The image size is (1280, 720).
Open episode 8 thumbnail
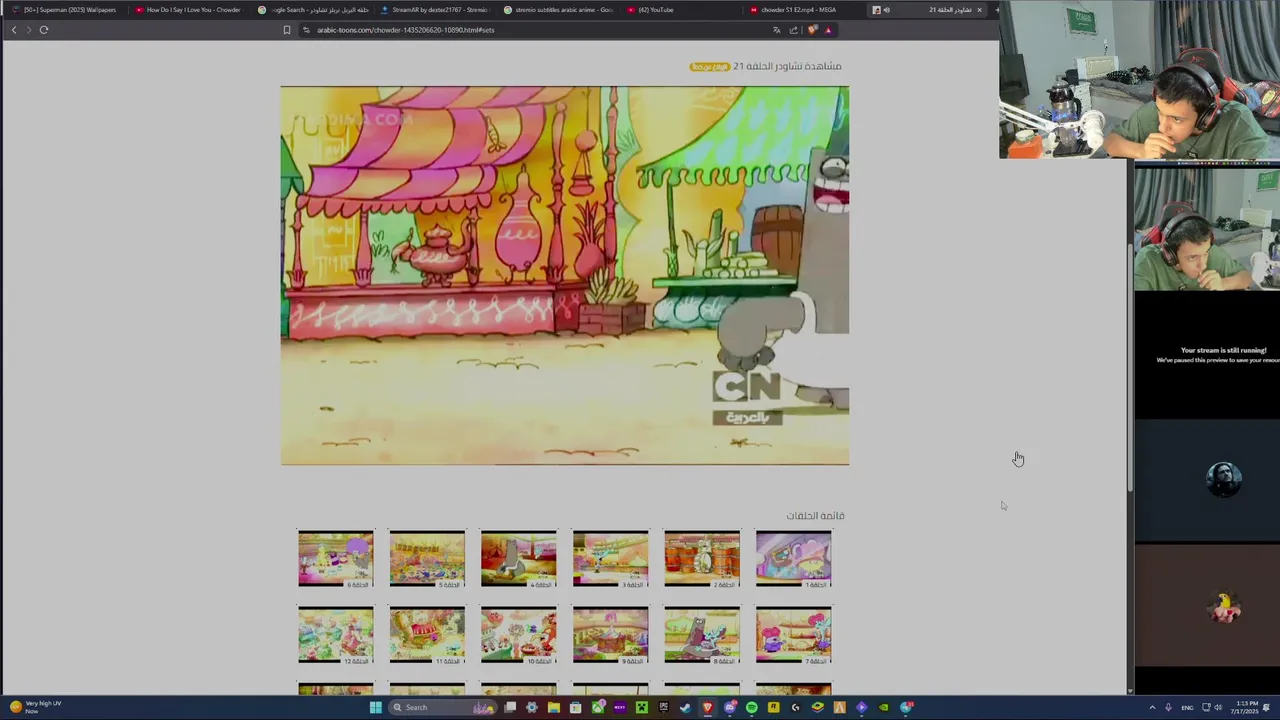tap(702, 634)
